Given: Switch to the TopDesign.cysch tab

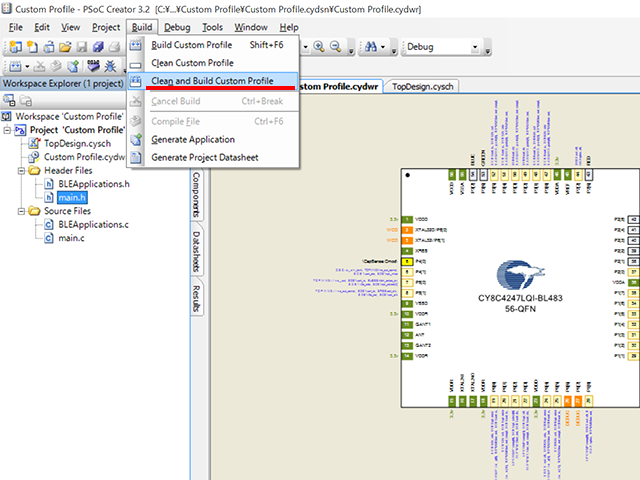Looking at the screenshot, I should [422, 87].
